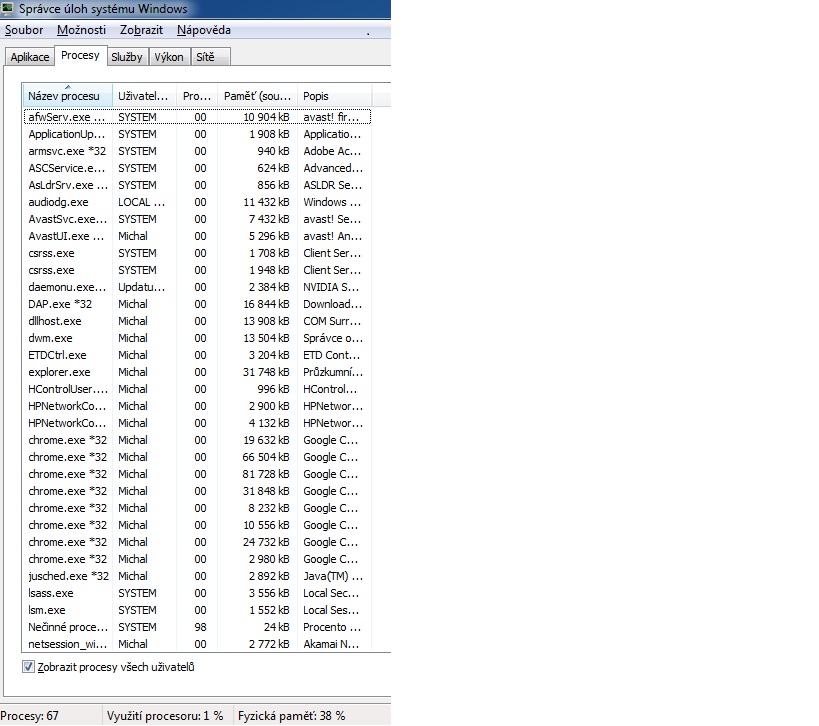The image size is (819, 726).
Task: Select the Nečinné proce... idle row
Action: point(197,627)
